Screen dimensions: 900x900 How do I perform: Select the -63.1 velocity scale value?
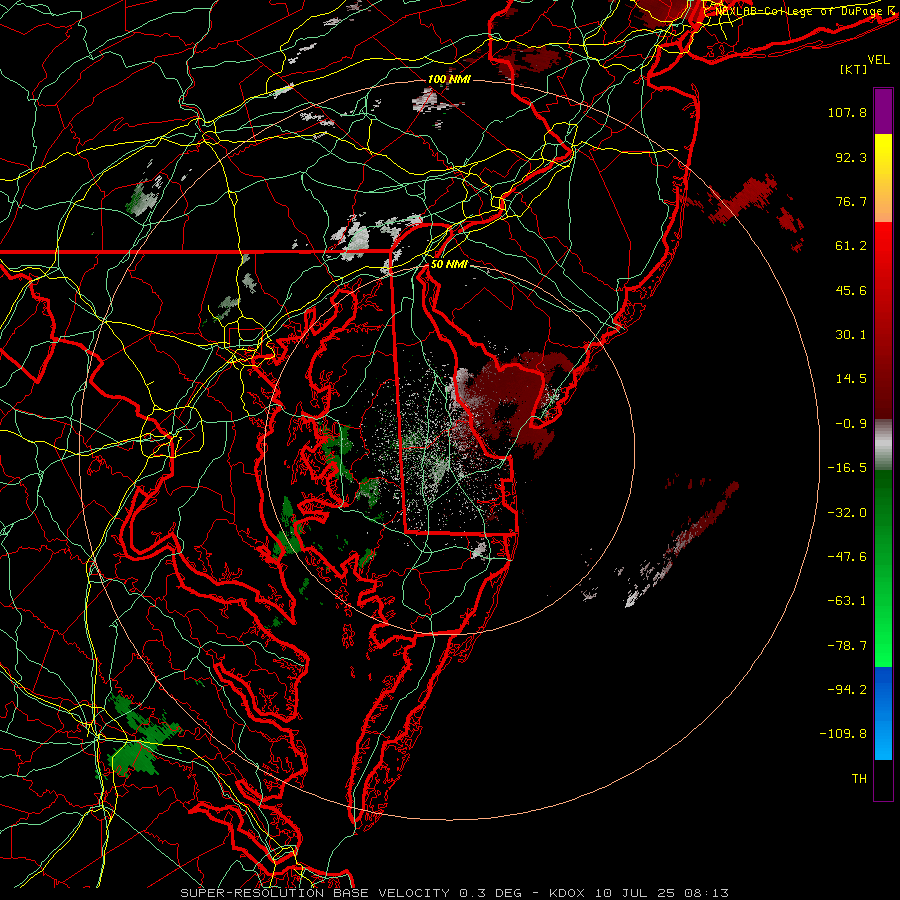point(847,601)
